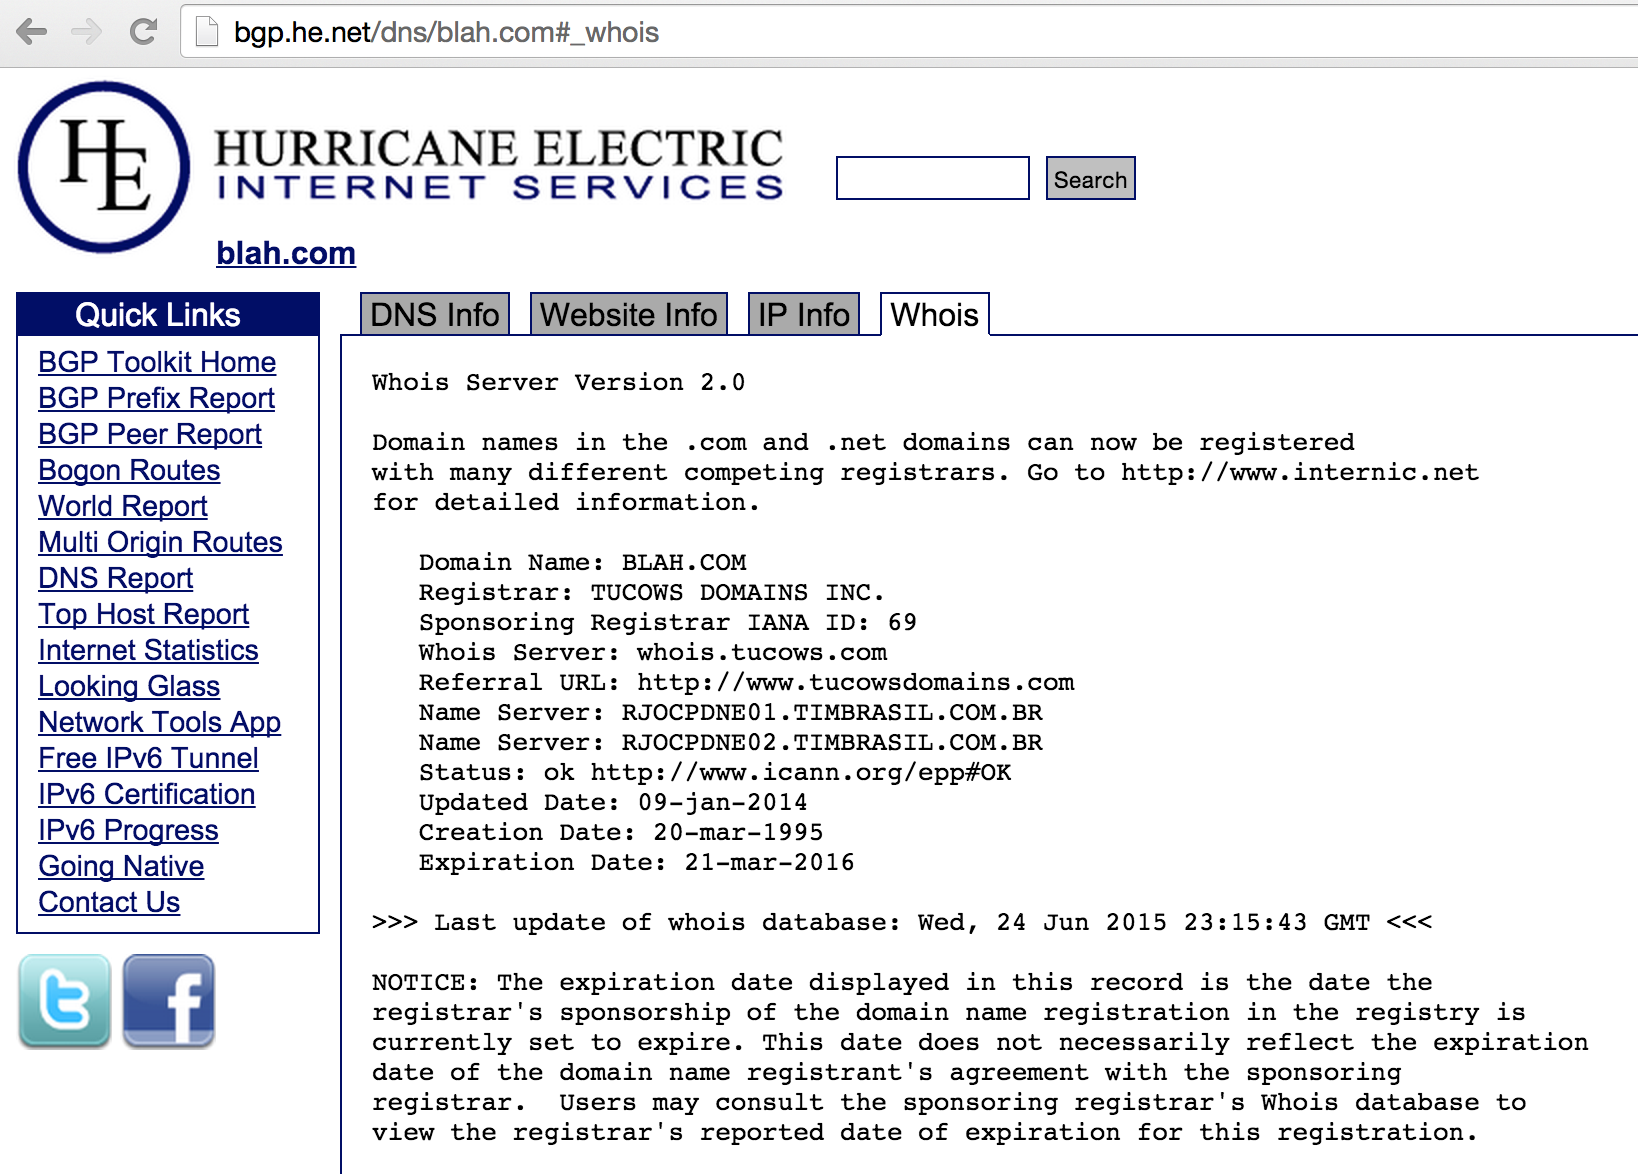Click the blah.com domain heading link

point(286,253)
